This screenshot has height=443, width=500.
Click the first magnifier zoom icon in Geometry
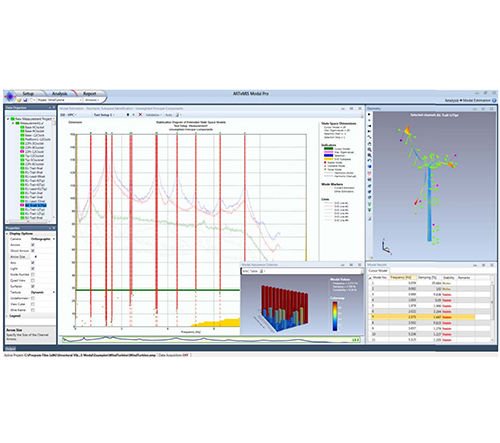pos(369,150)
